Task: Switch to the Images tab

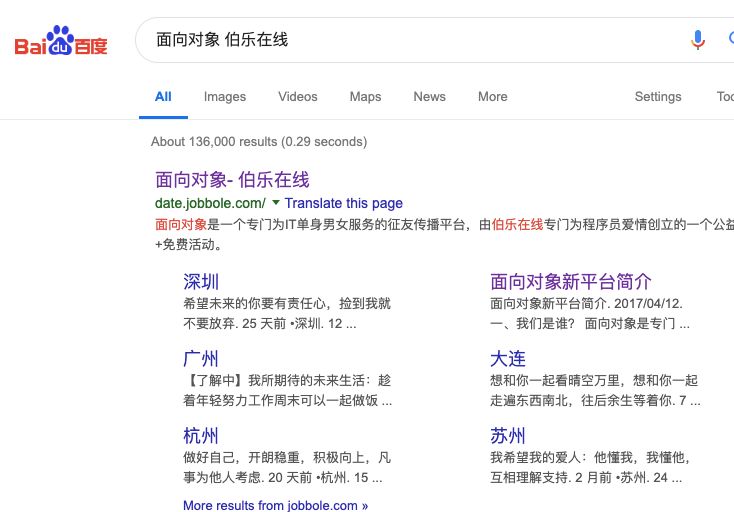Action: pos(225,97)
